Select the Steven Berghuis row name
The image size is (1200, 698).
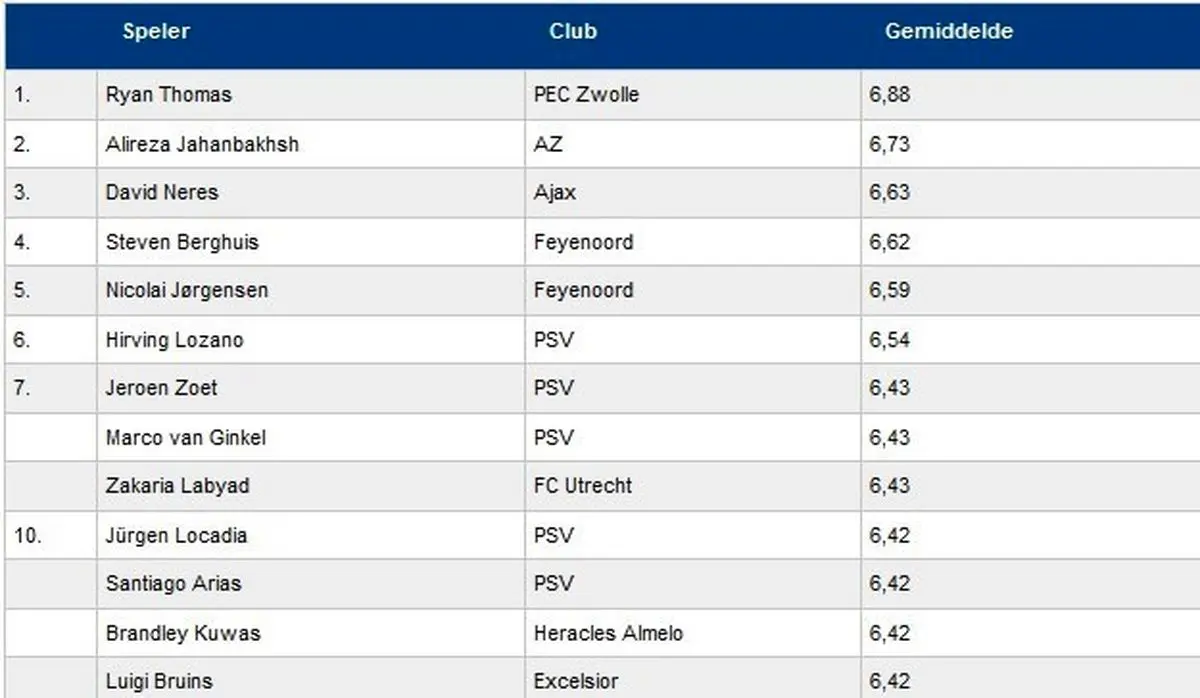(182, 242)
